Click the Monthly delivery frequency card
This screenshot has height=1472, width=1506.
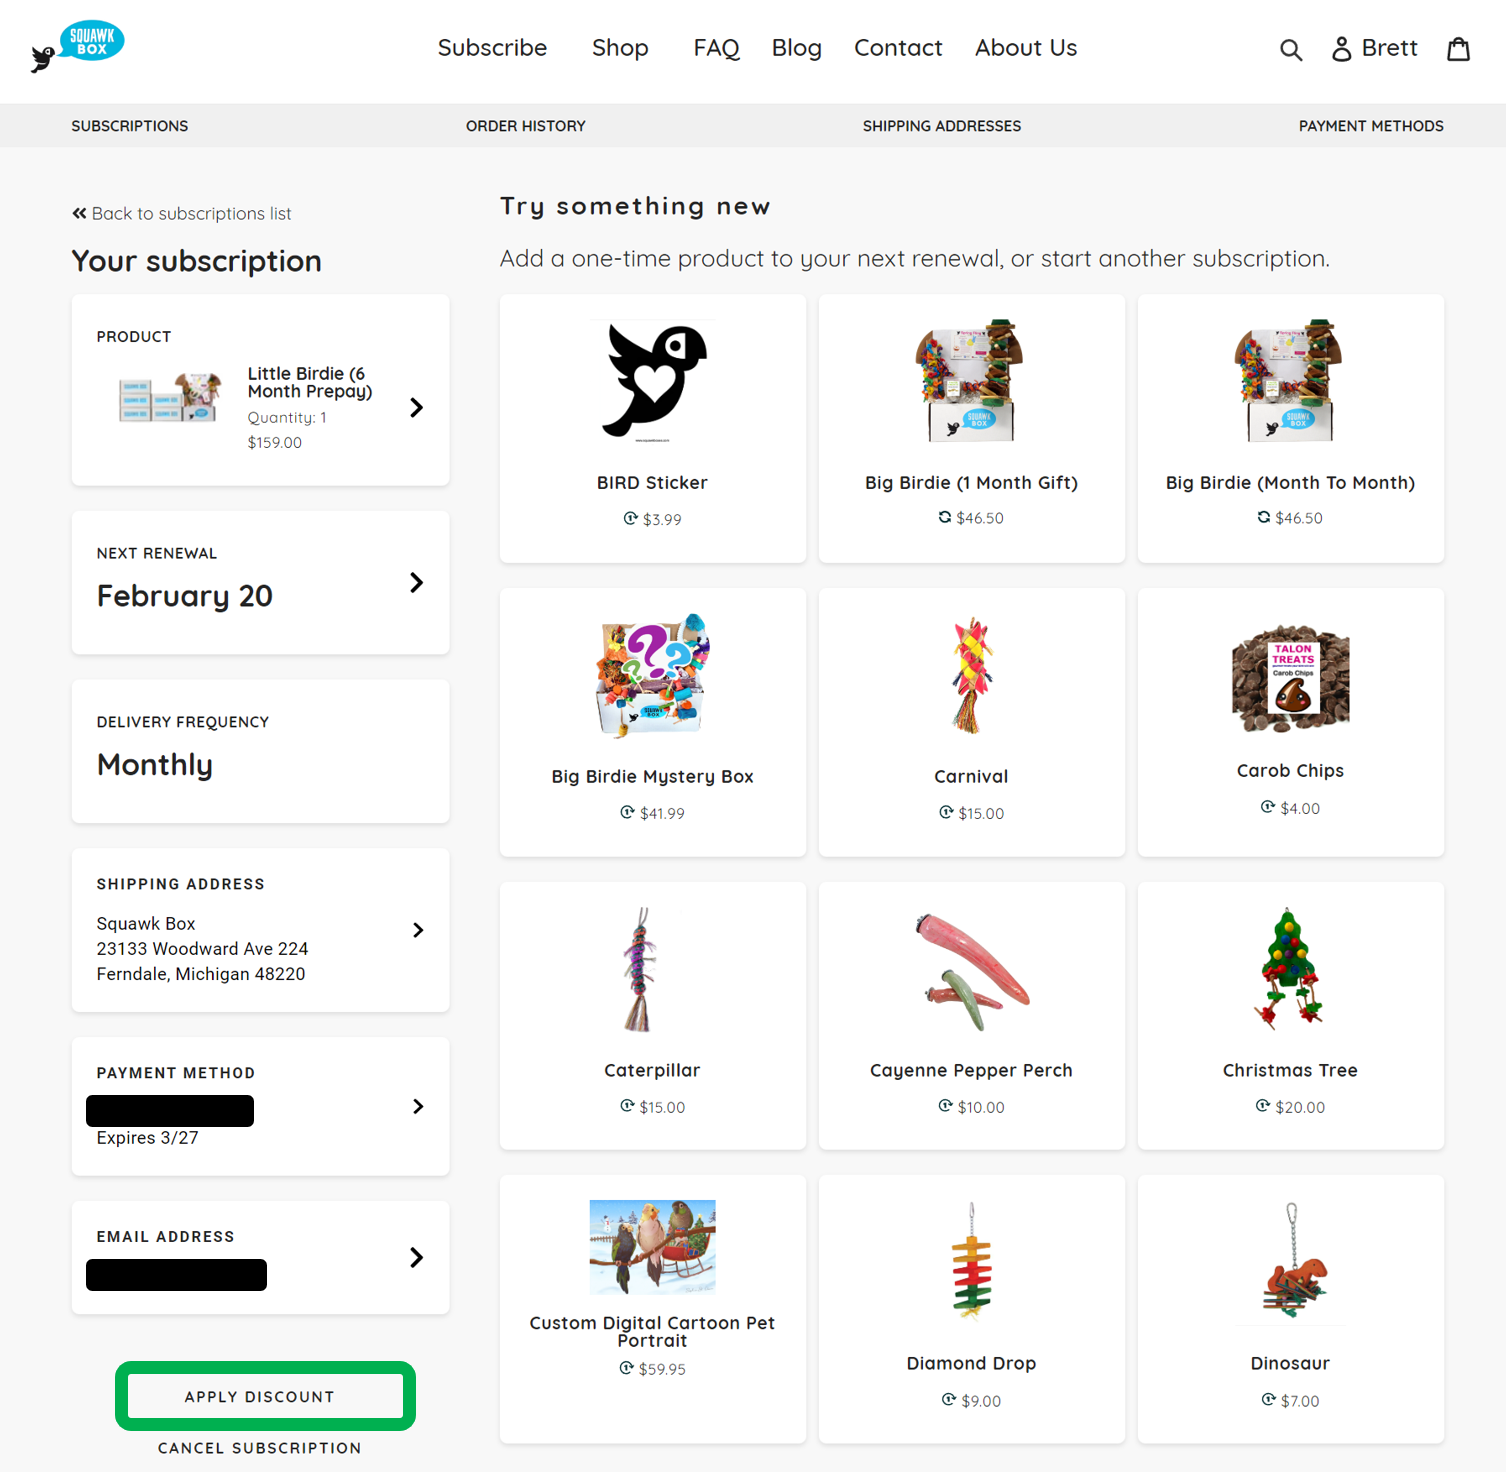tap(260, 751)
